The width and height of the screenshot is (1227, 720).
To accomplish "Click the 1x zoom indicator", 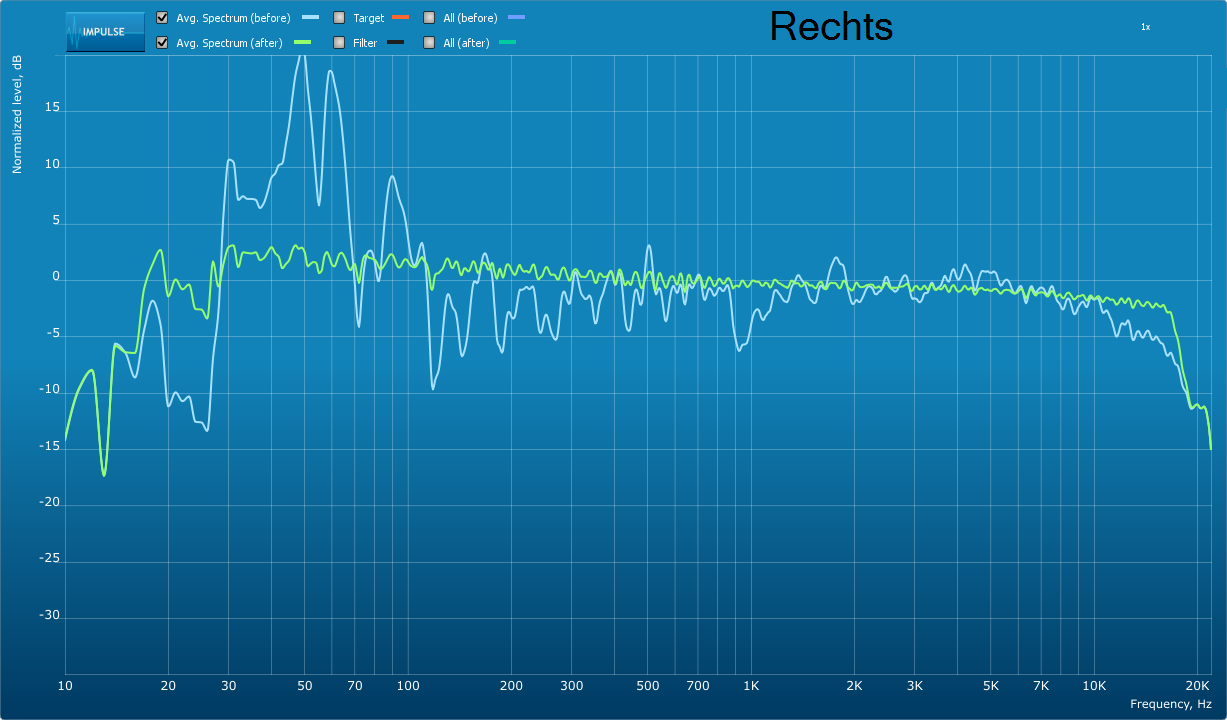I will tap(1145, 27).
